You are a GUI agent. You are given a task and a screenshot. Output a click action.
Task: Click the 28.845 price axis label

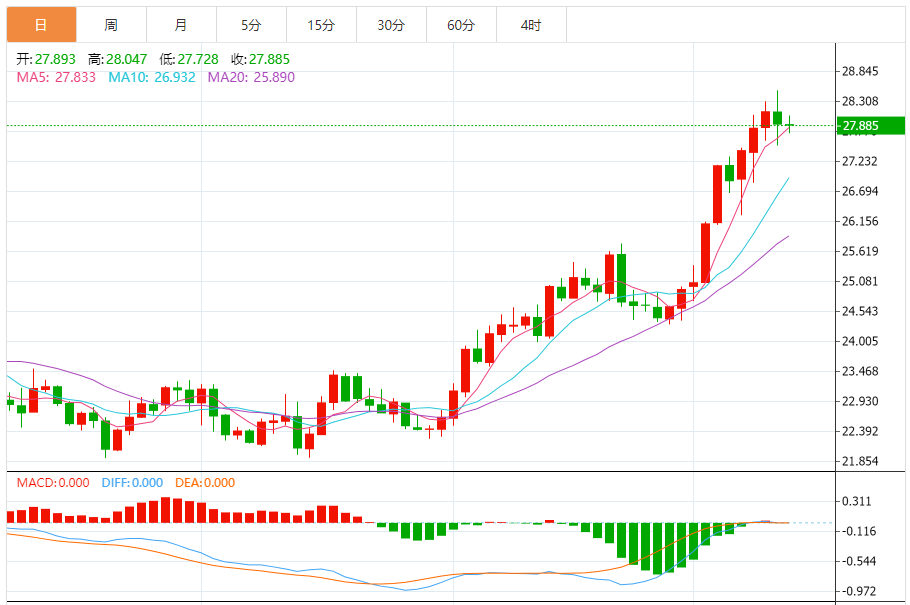(860, 71)
